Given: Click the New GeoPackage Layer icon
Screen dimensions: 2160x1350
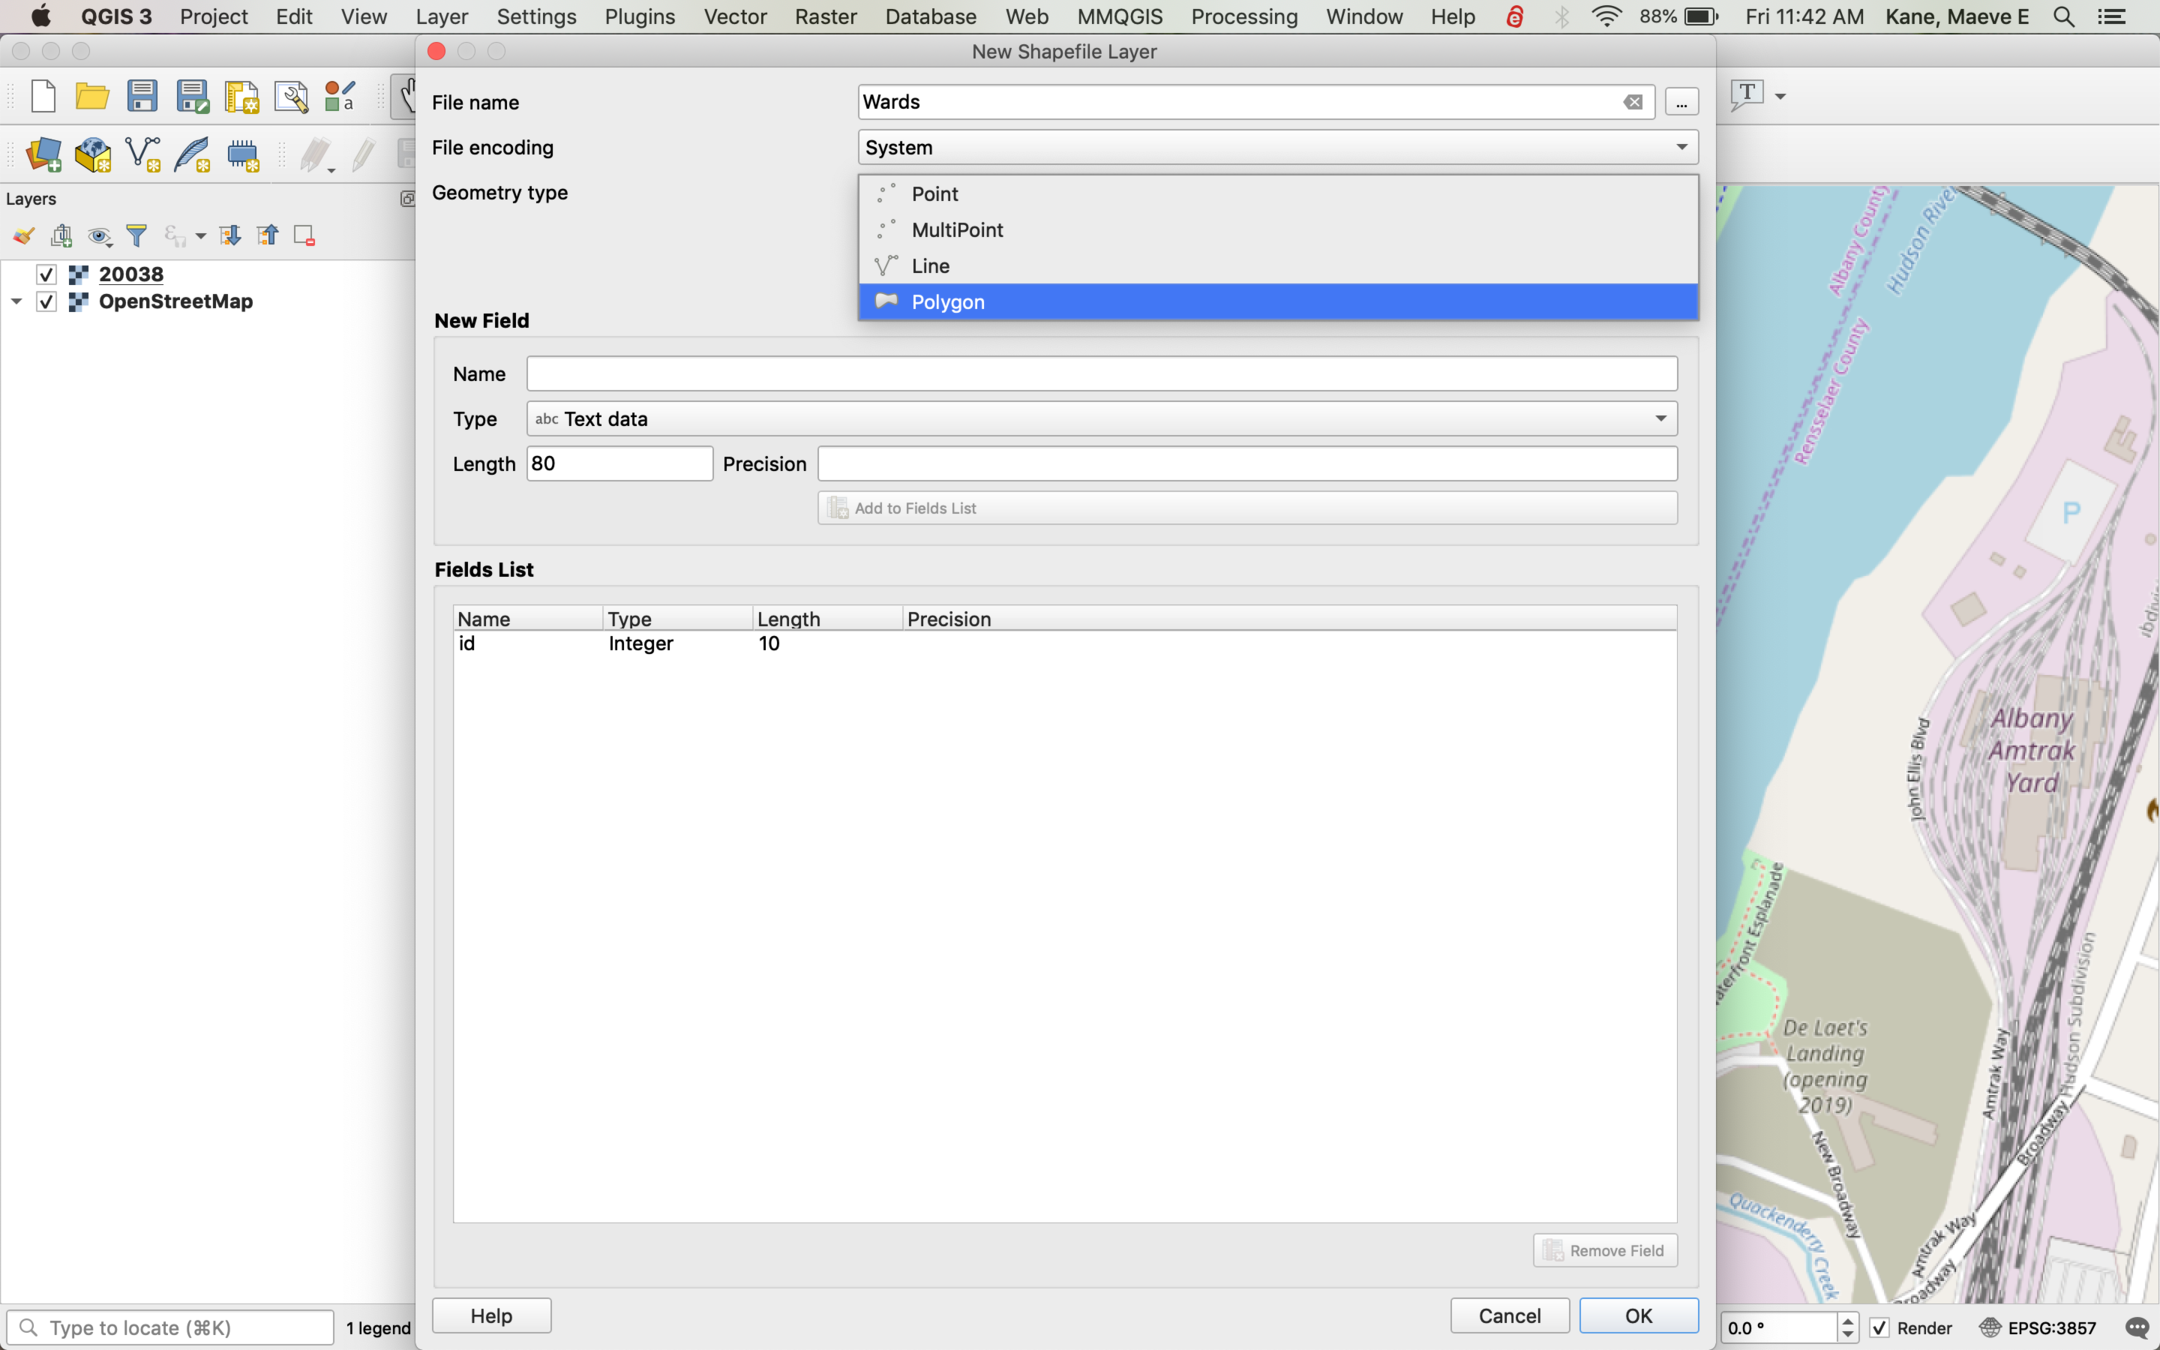Looking at the screenshot, I should pos(93,155).
